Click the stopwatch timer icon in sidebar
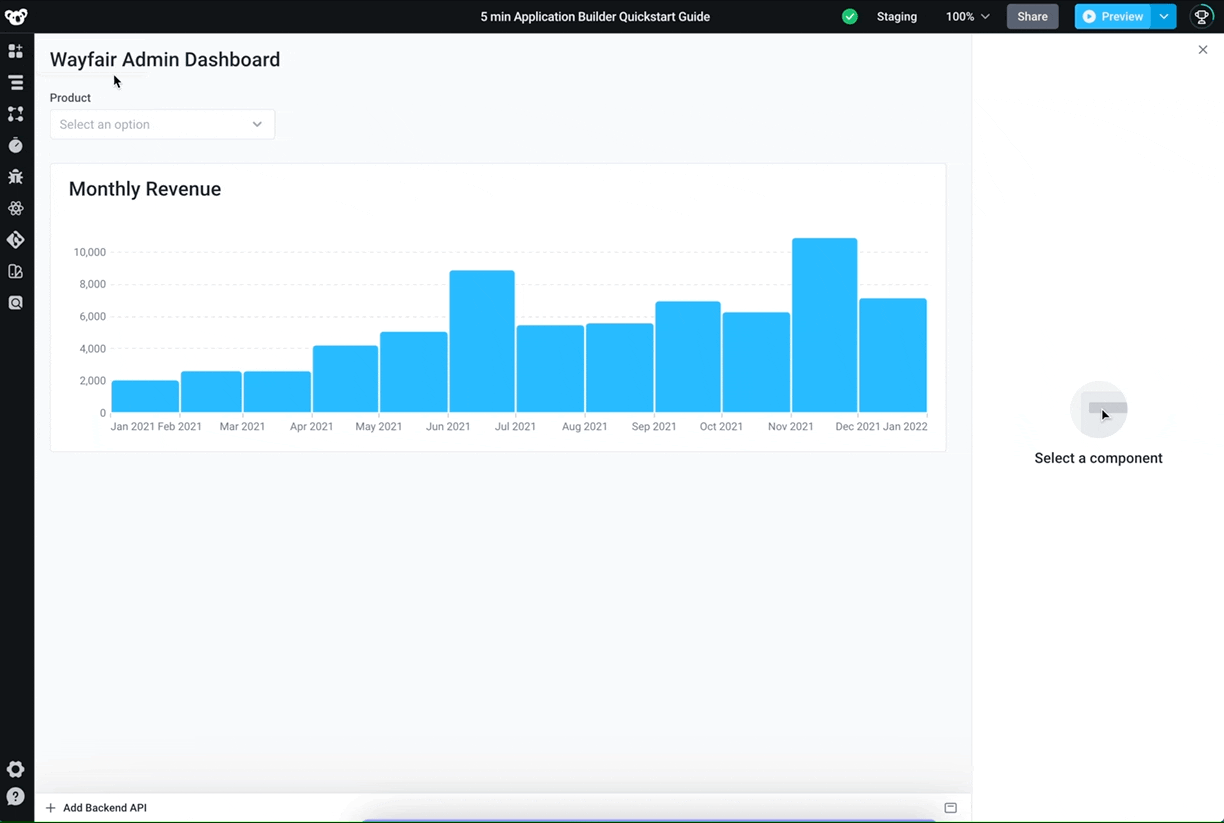Image resolution: width=1224 pixels, height=823 pixels. pos(16,146)
